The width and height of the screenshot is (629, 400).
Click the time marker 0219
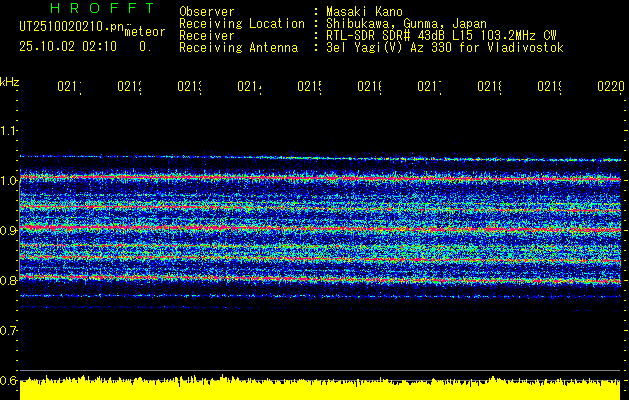(x=550, y=86)
